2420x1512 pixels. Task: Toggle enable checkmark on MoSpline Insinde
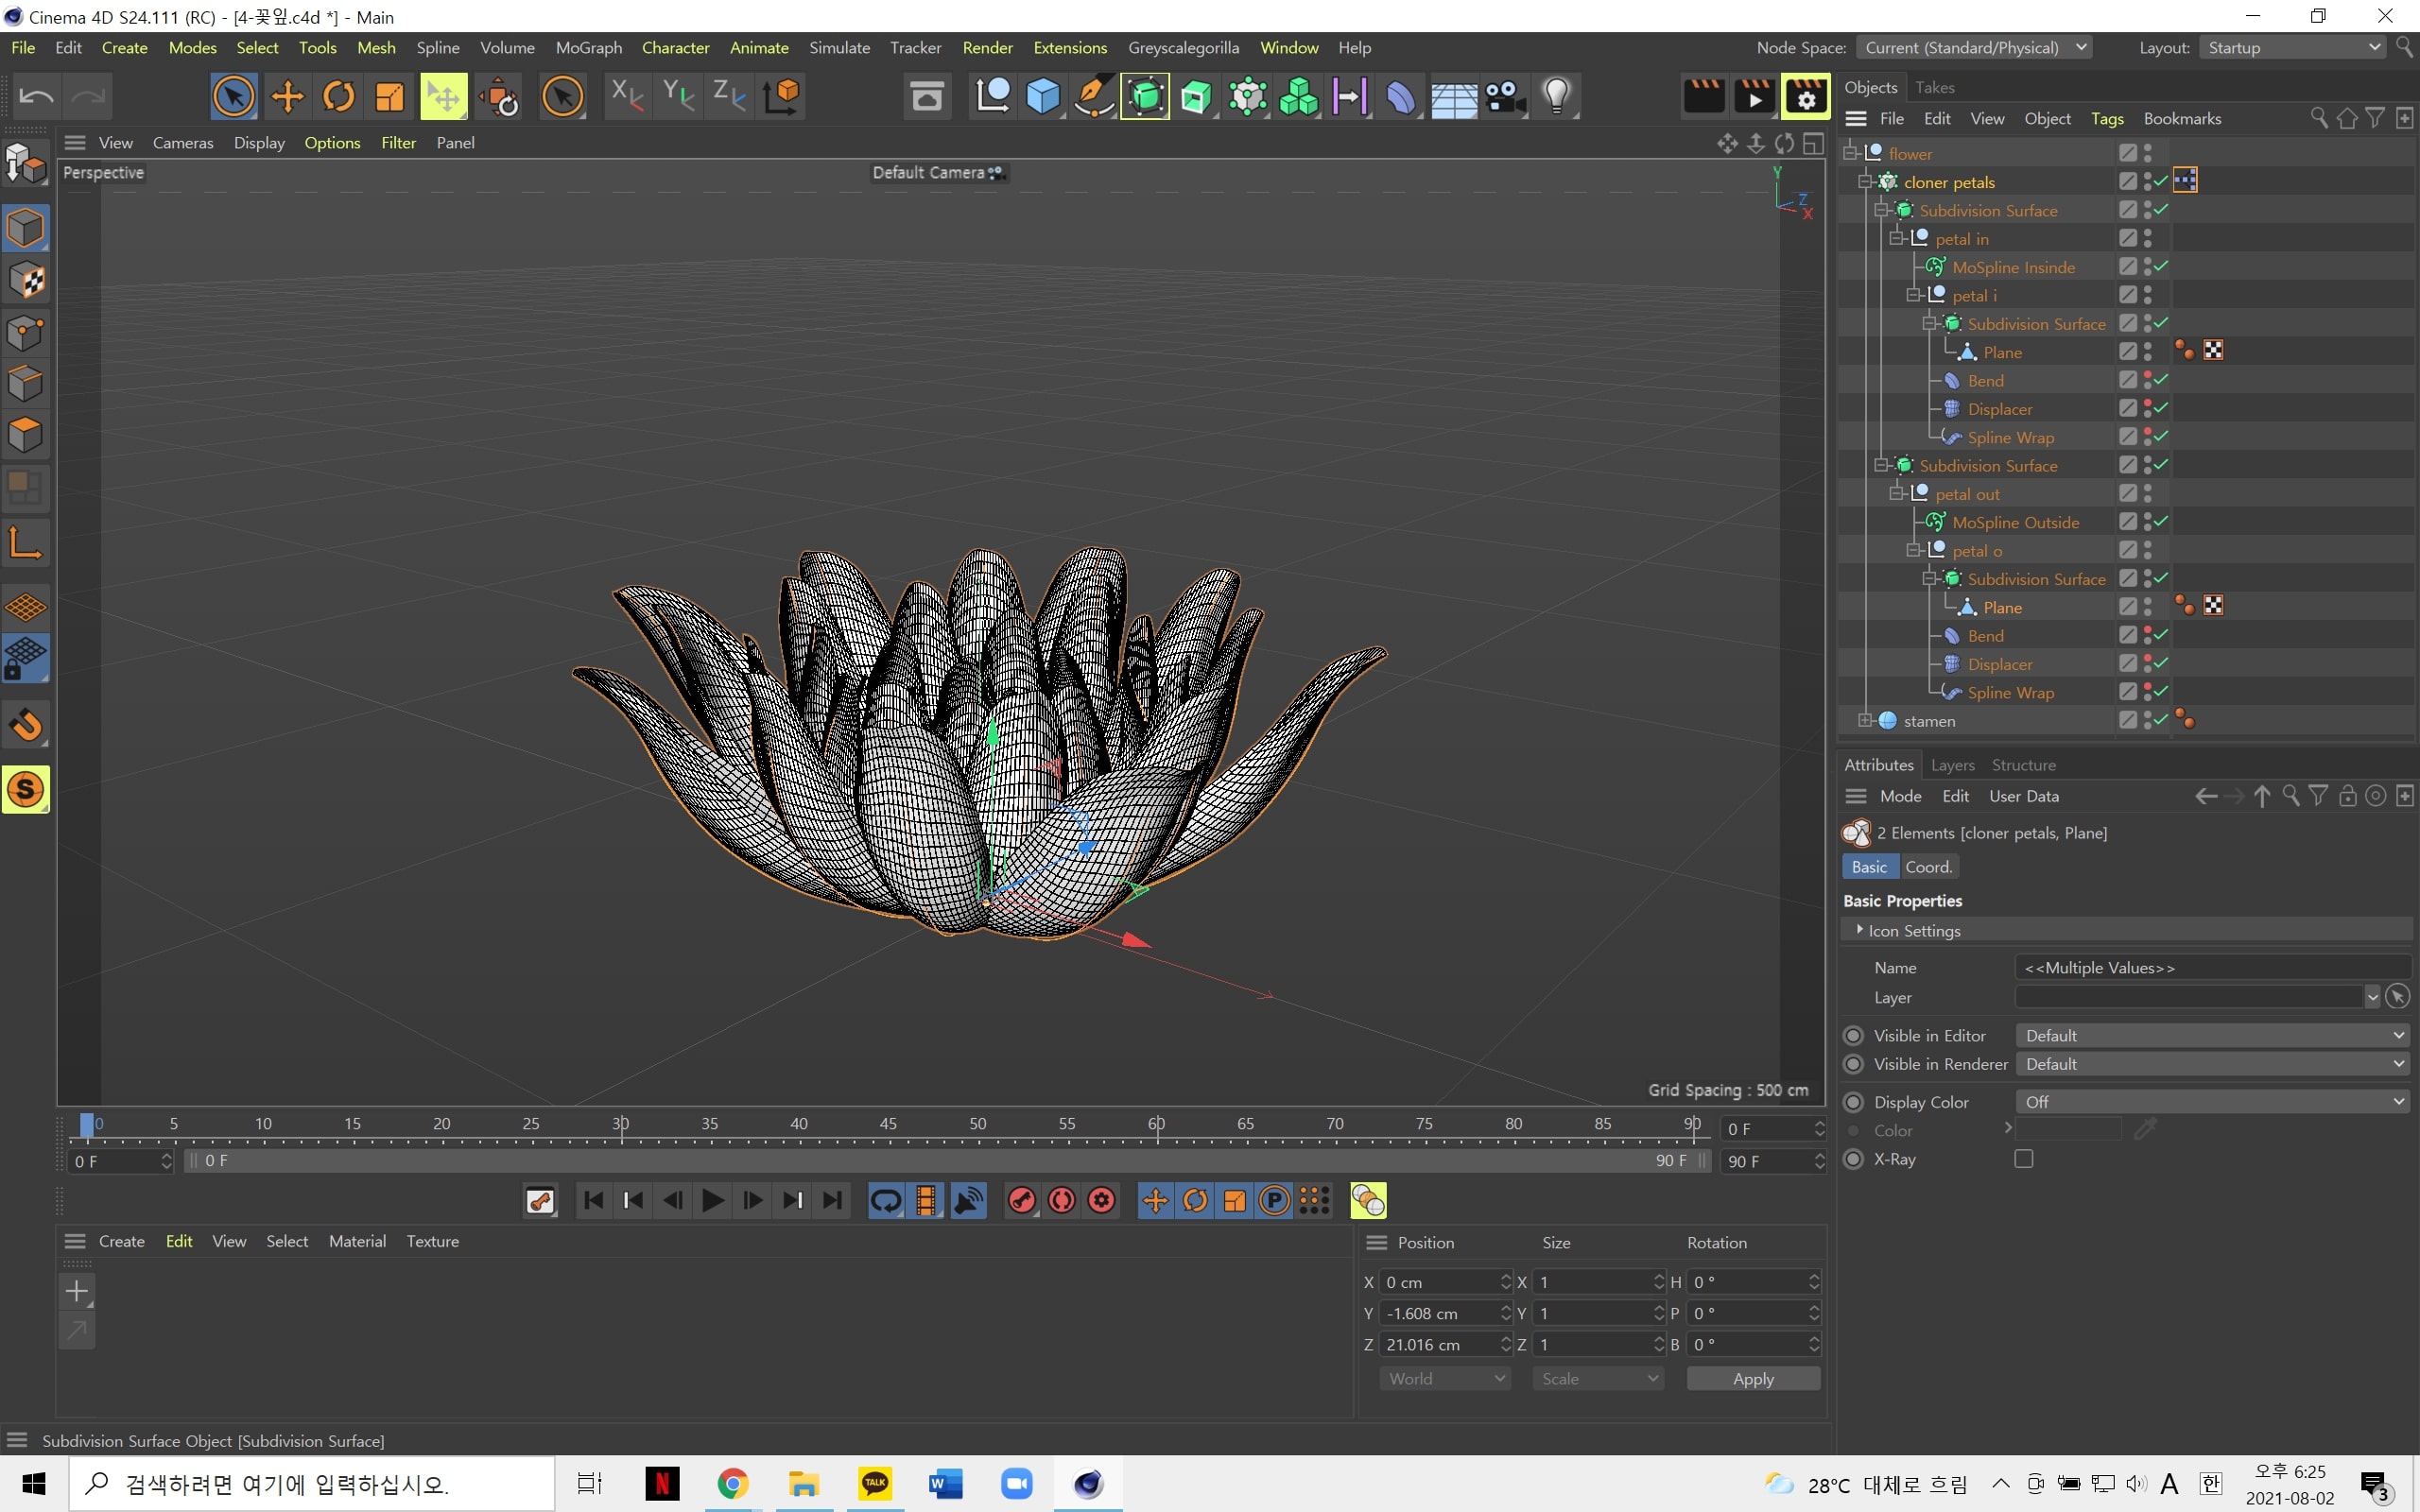coord(2161,266)
